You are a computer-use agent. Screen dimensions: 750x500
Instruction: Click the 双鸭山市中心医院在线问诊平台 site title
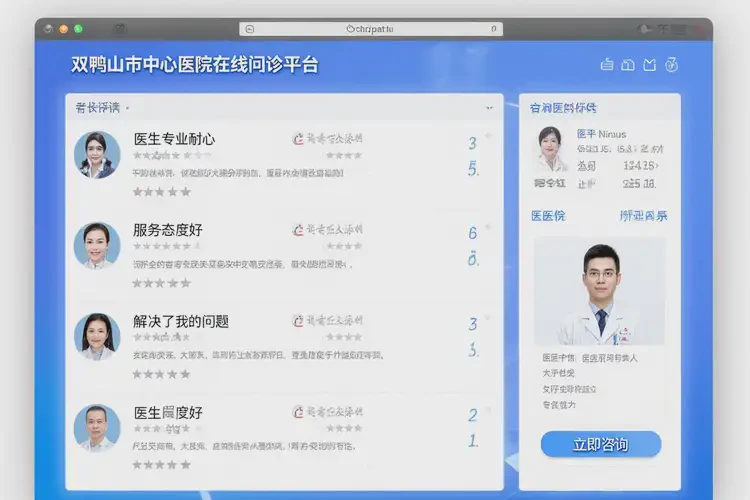point(195,65)
